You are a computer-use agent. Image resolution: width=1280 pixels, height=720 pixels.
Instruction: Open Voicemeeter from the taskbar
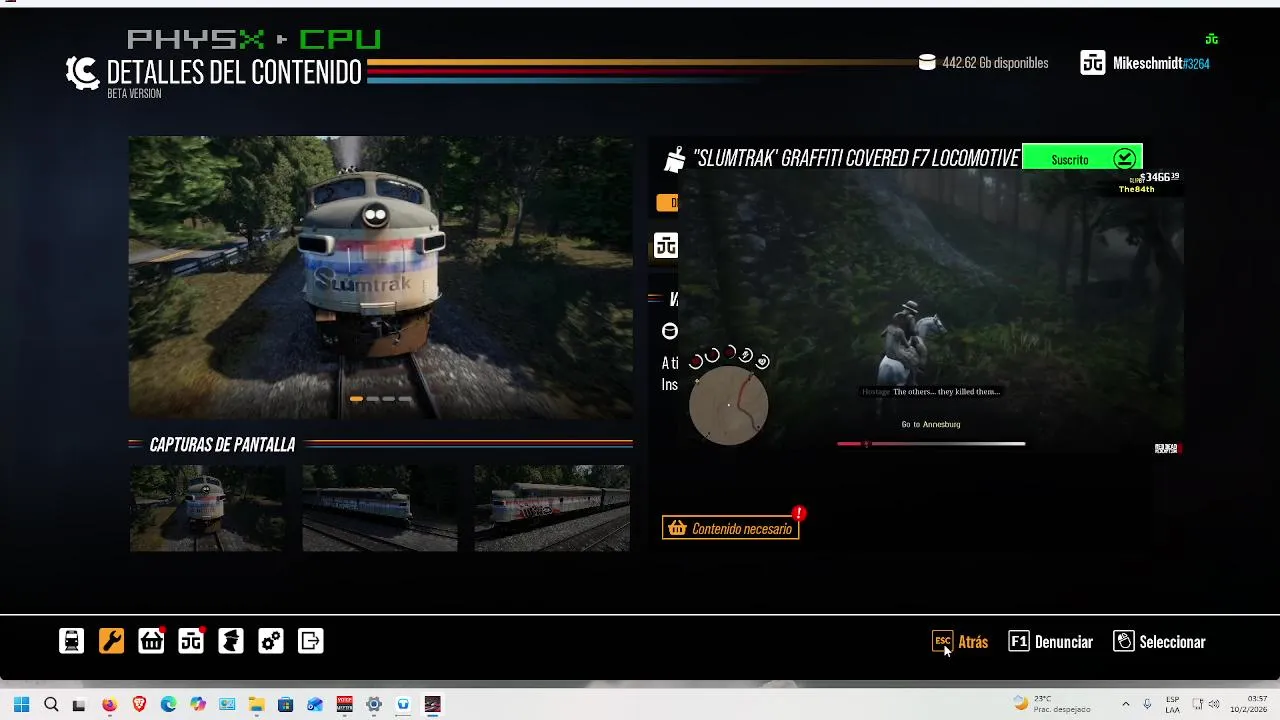[x=344, y=704]
